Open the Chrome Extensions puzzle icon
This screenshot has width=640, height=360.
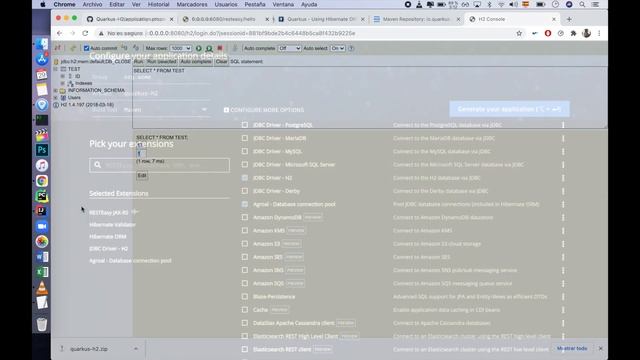click(573, 33)
